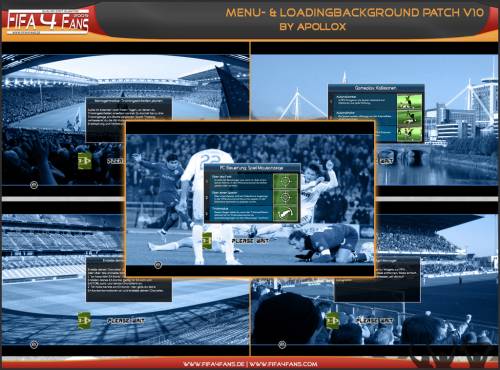This screenshot has height=370, width=500.
Task: Click the top thumbnail in the Gameplay dialog
Action: point(409,102)
